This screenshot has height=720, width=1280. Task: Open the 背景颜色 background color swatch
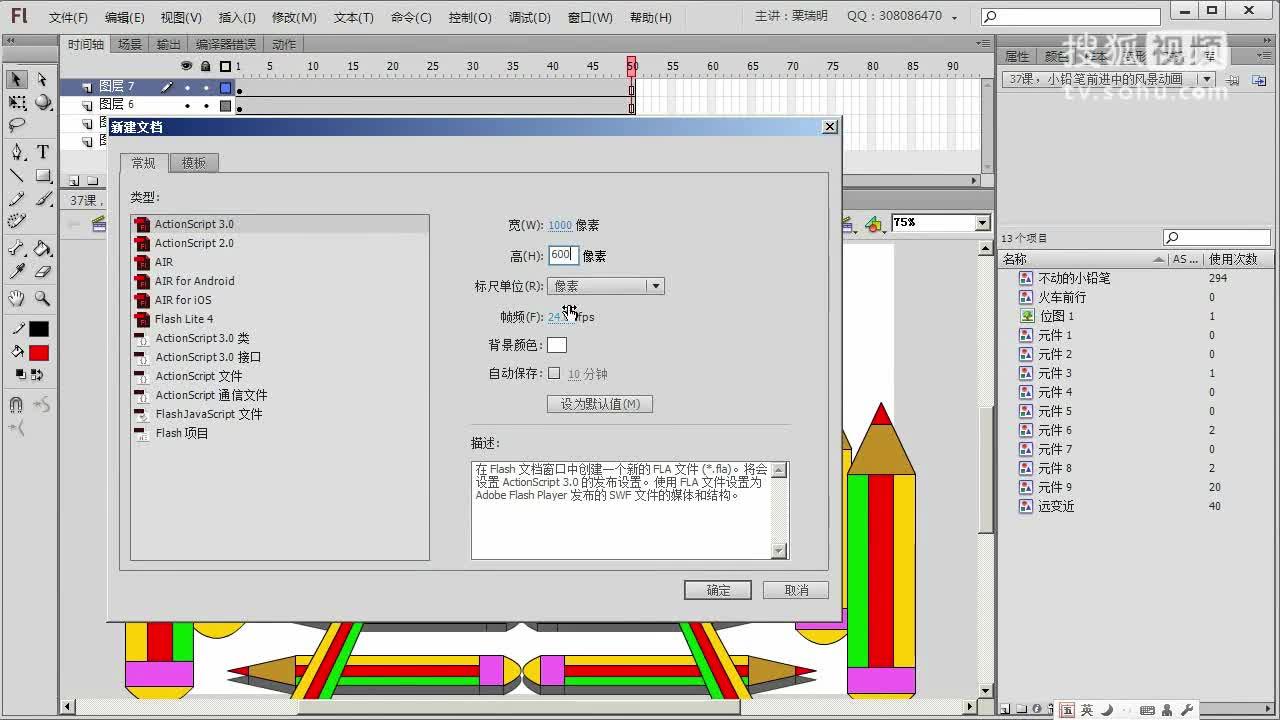click(556, 344)
